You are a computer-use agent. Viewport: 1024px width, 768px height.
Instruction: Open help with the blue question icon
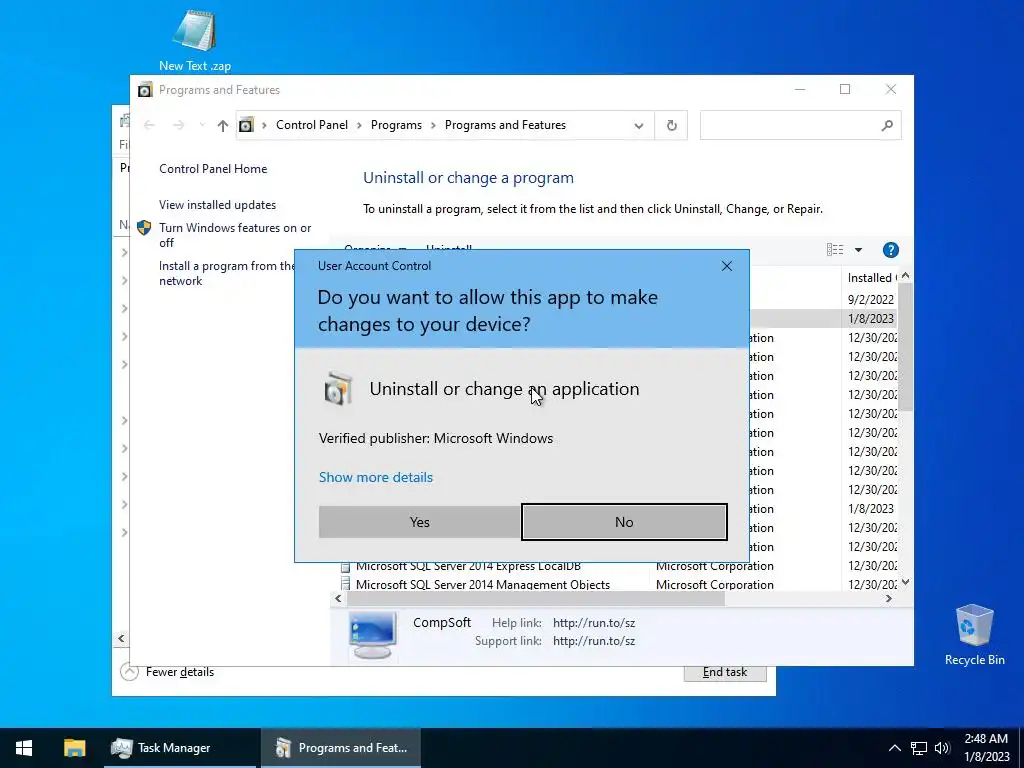pos(890,249)
